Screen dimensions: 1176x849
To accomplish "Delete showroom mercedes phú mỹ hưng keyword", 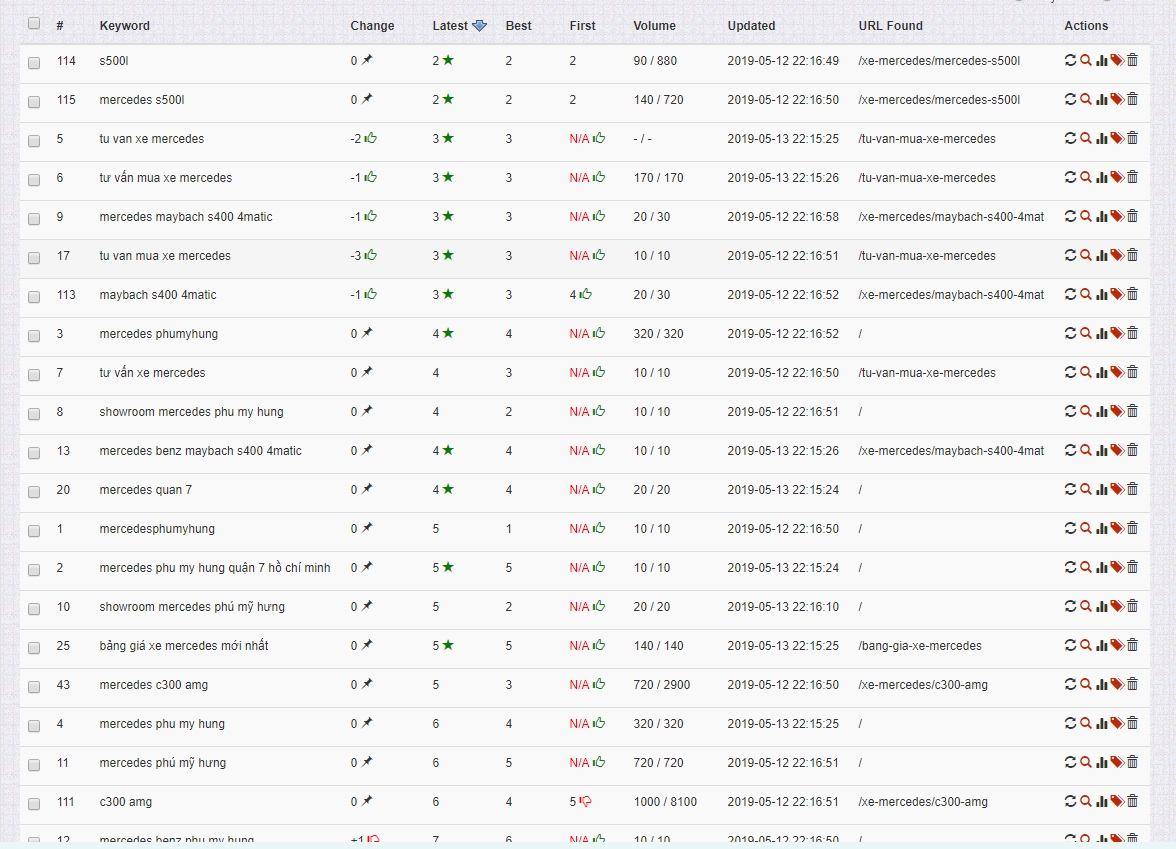I will pyautogui.click(x=1132, y=607).
